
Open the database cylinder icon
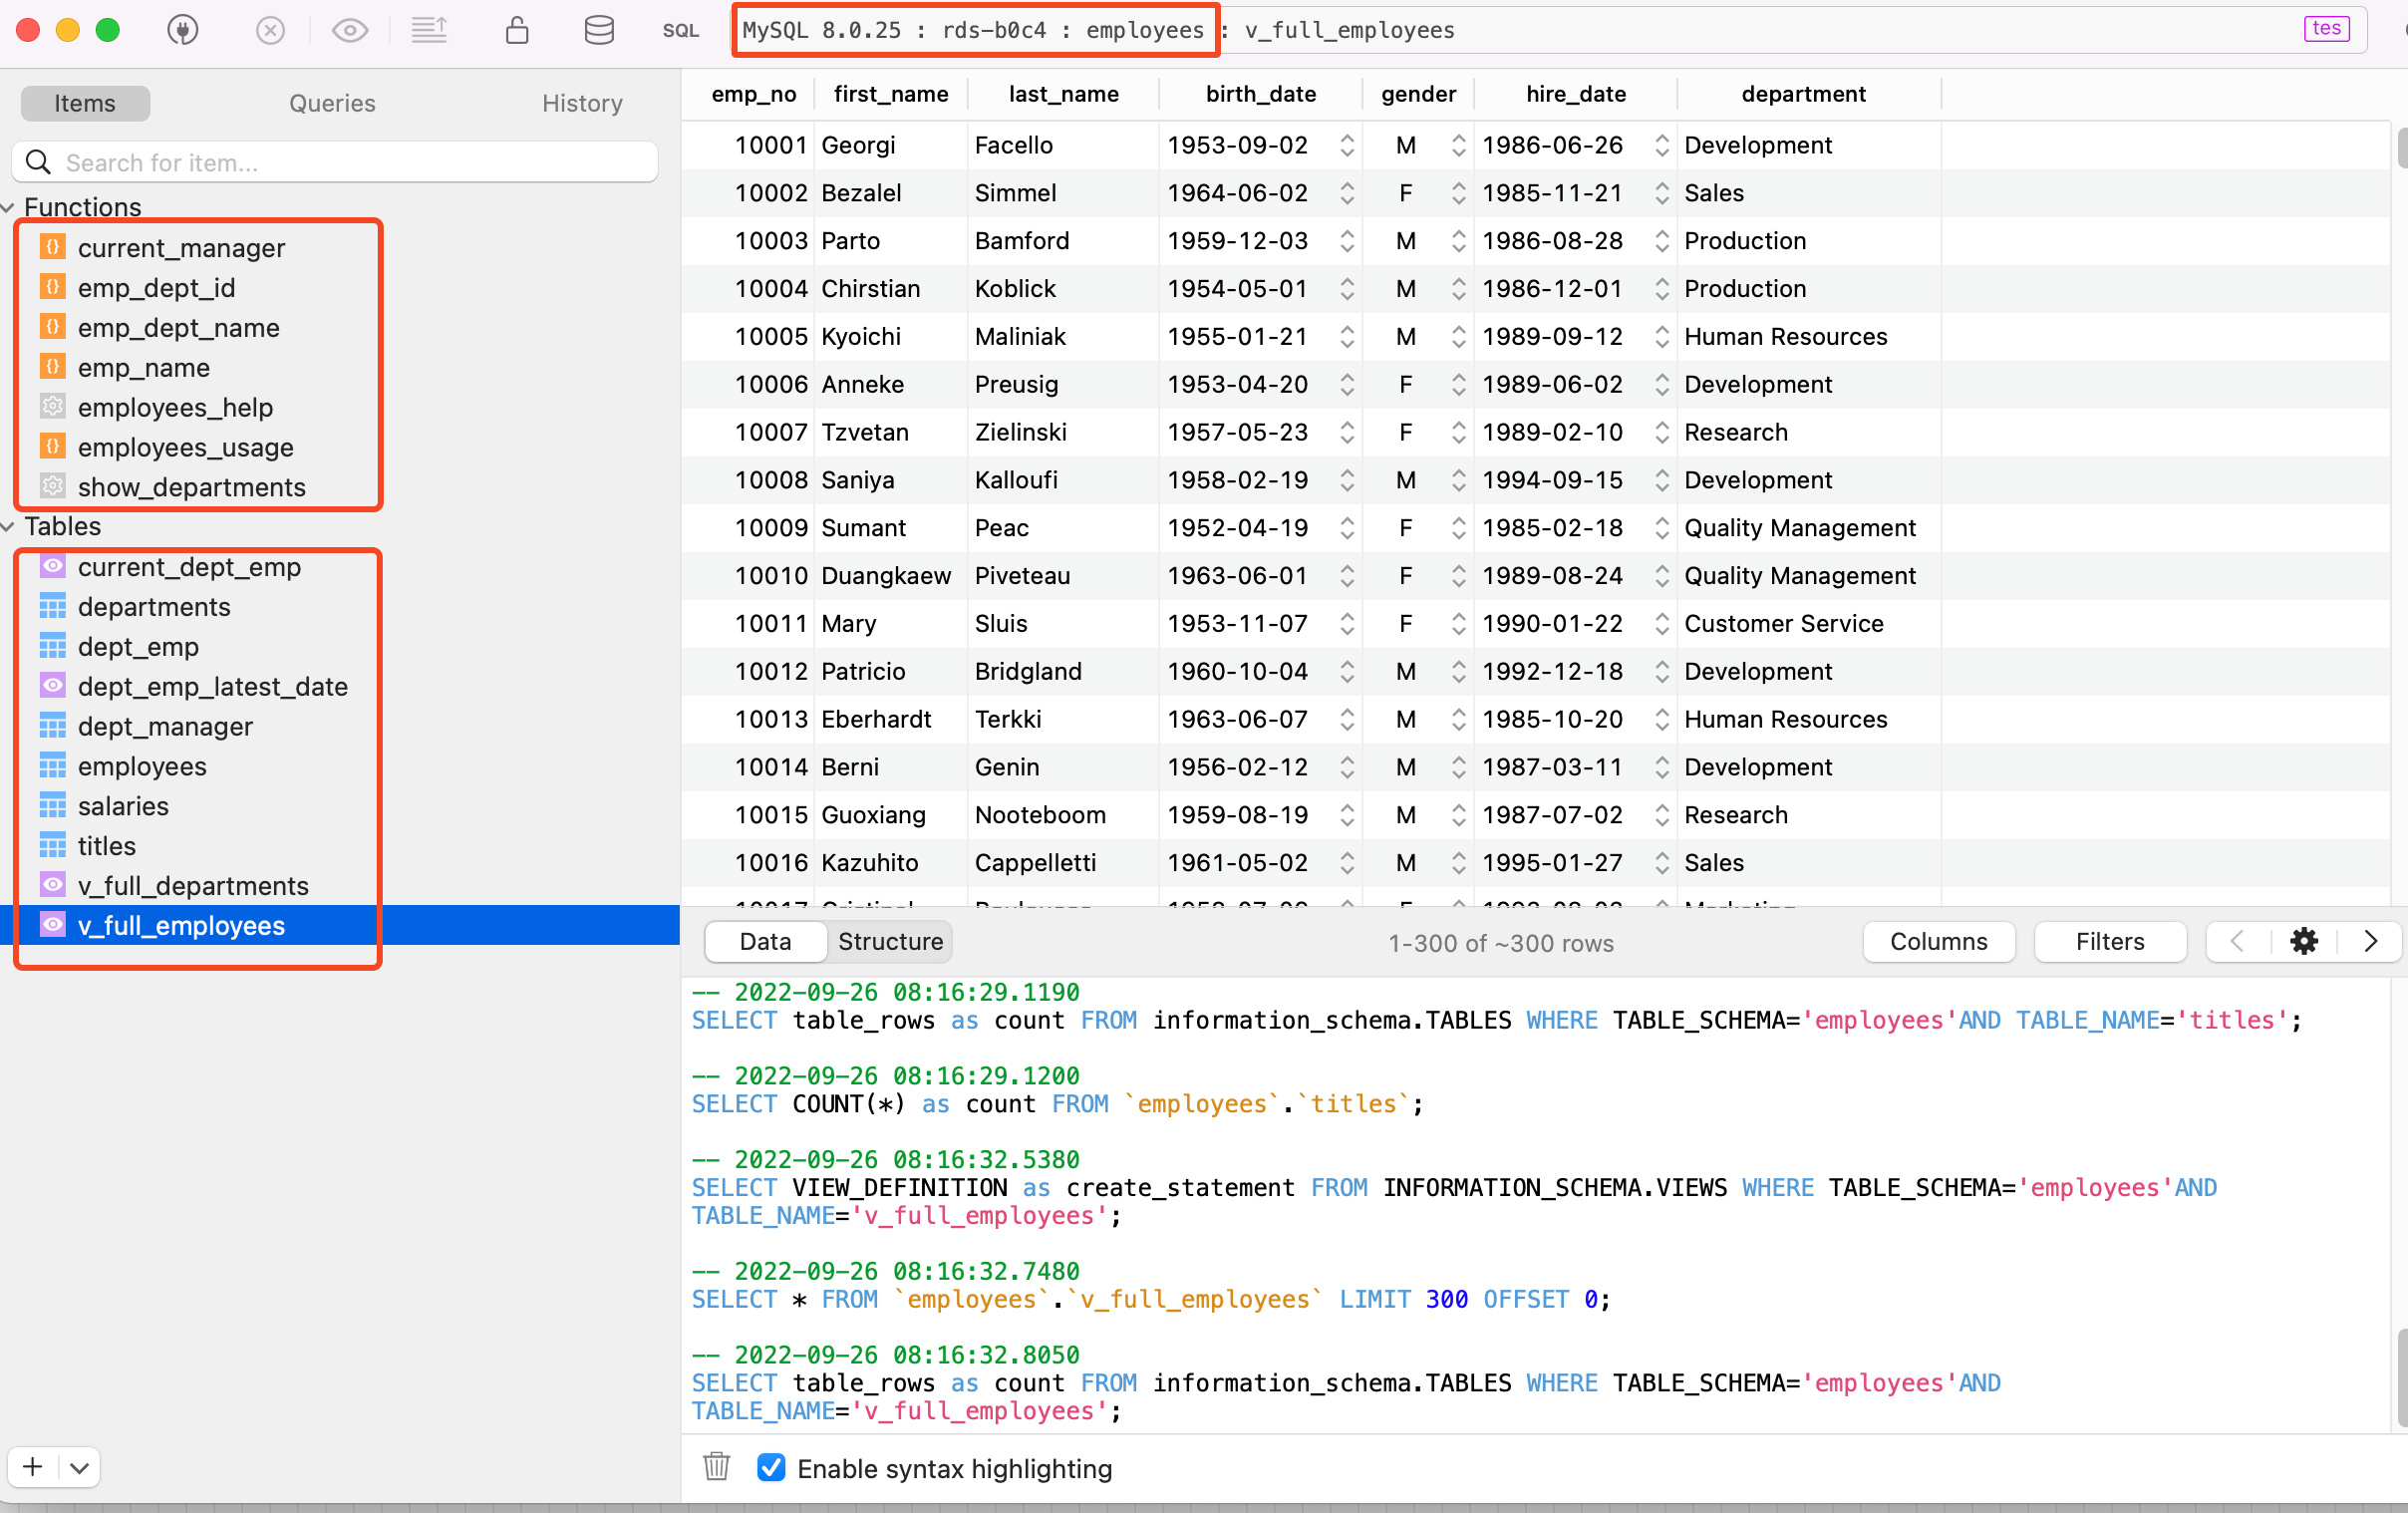tap(599, 30)
